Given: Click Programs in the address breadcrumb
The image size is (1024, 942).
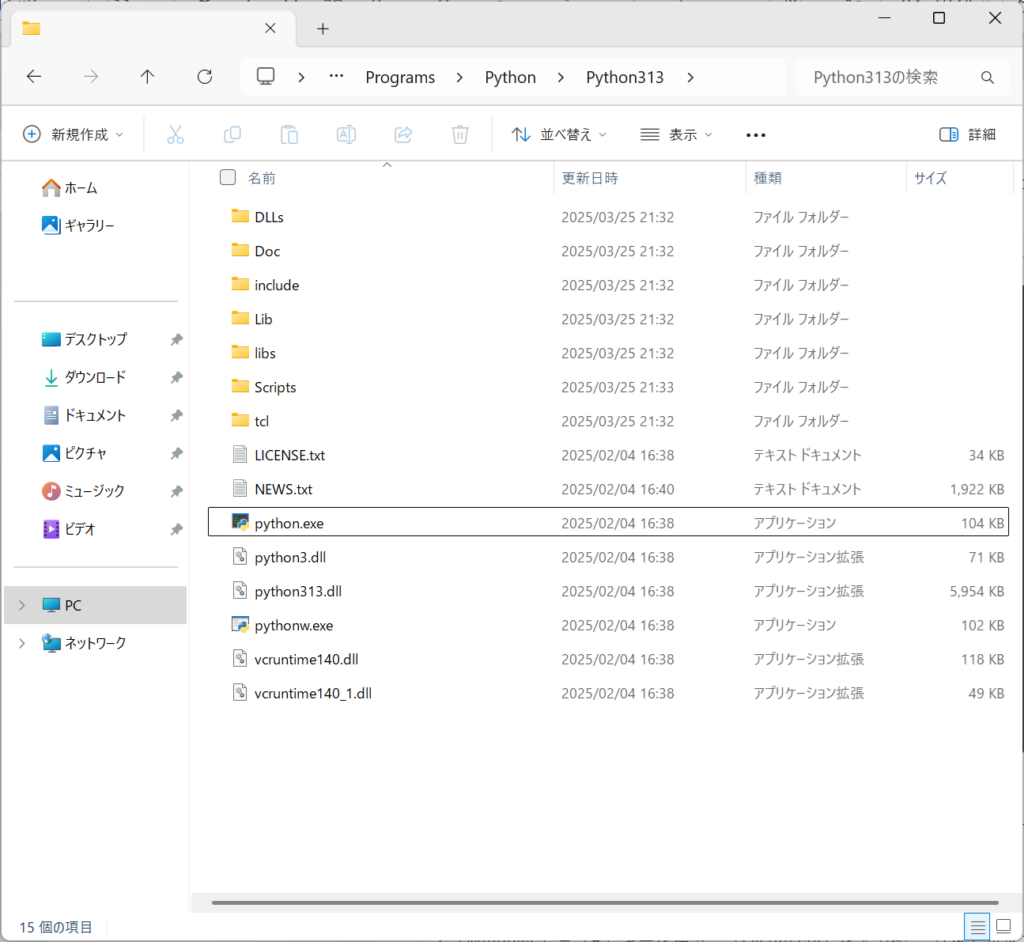Looking at the screenshot, I should tap(400, 78).
